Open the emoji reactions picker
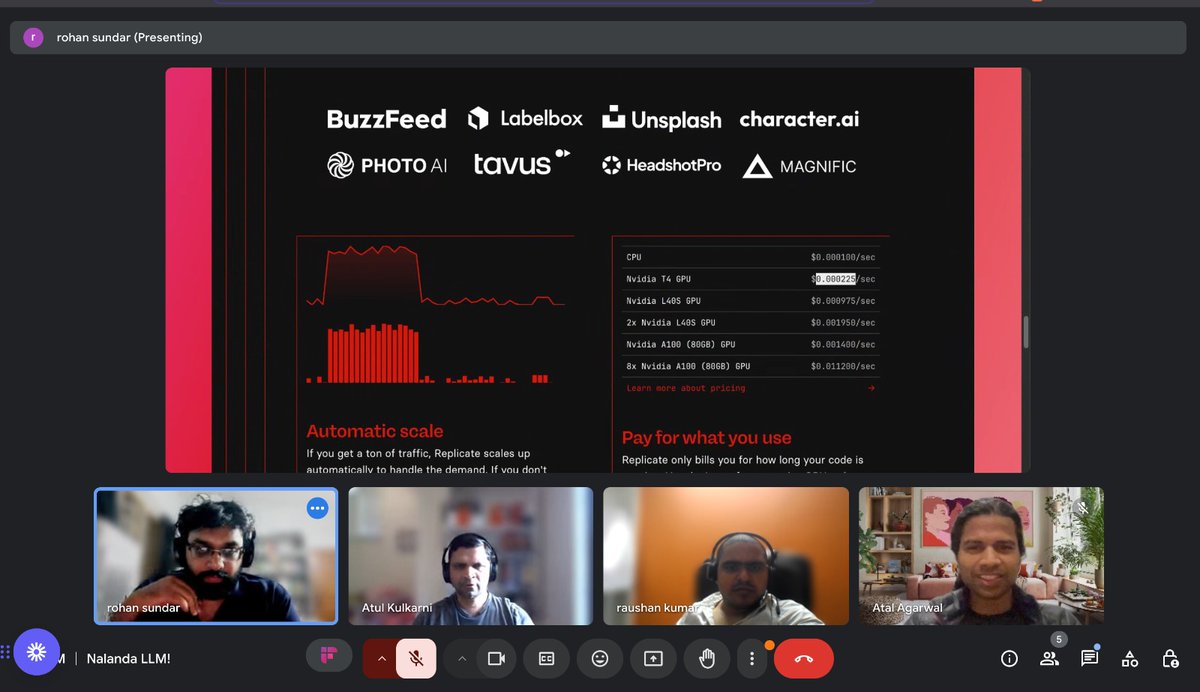 coord(600,658)
